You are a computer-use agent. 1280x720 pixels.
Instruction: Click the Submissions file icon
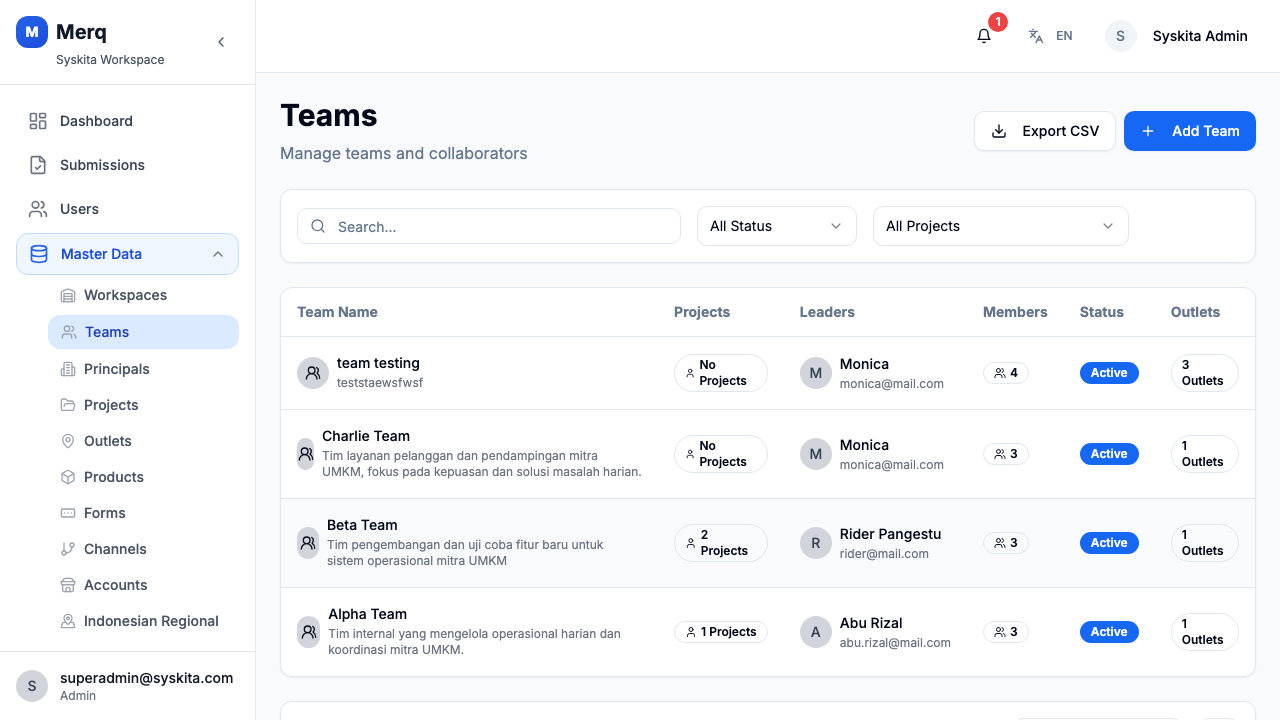point(38,165)
